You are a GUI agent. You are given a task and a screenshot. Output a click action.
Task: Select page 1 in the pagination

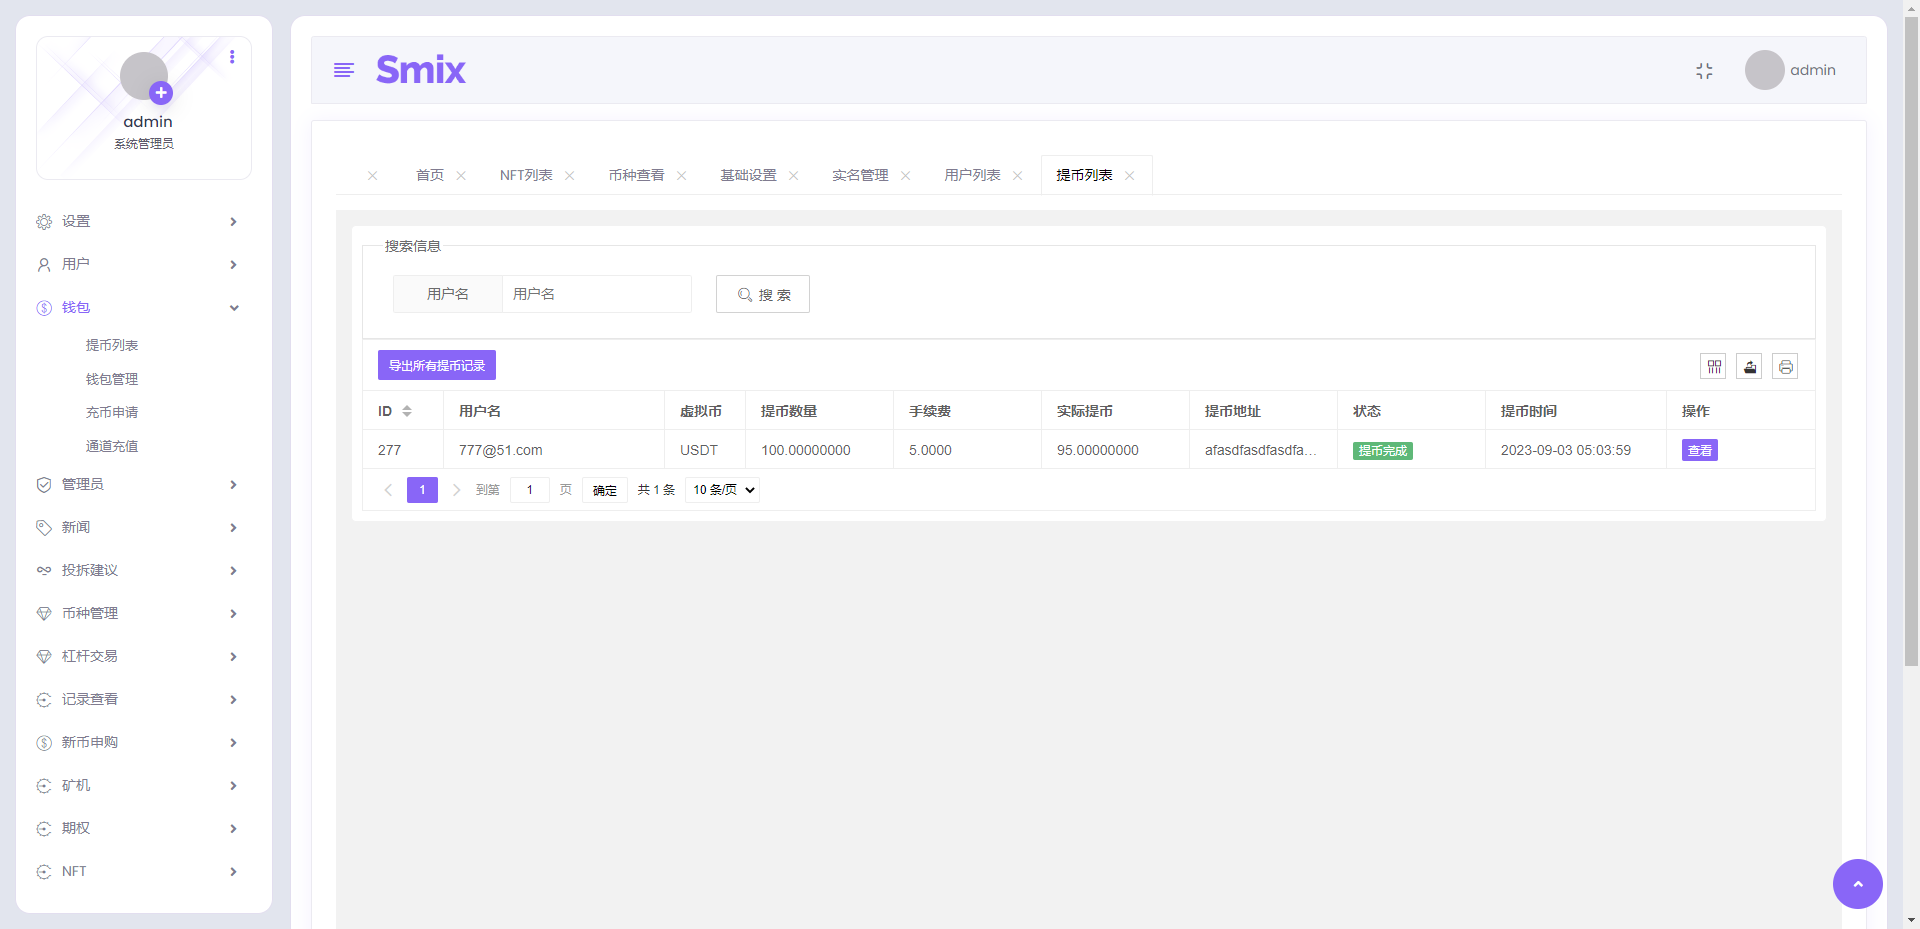pyautogui.click(x=422, y=490)
